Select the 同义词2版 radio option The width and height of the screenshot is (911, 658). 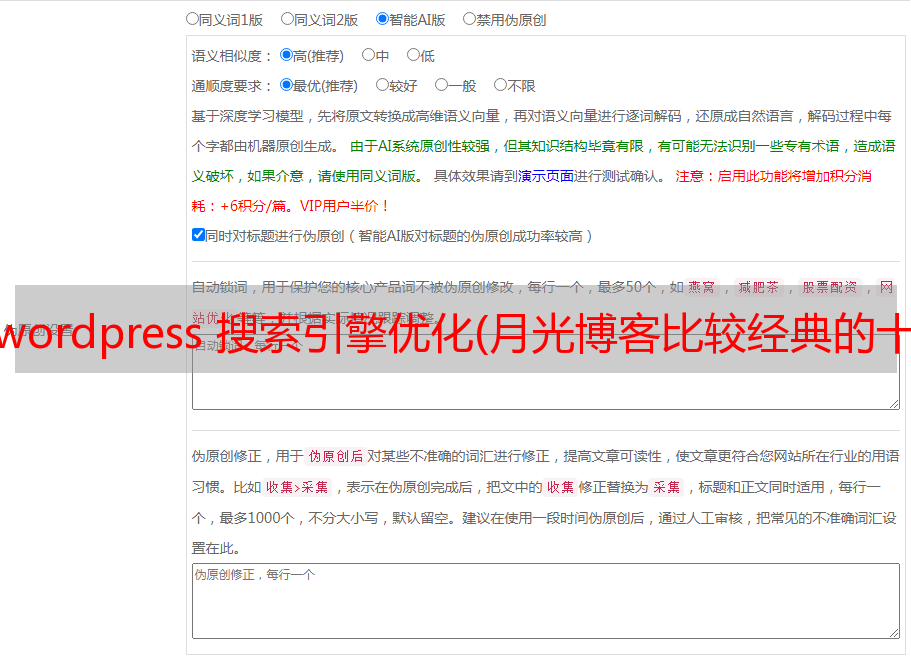coord(287,19)
